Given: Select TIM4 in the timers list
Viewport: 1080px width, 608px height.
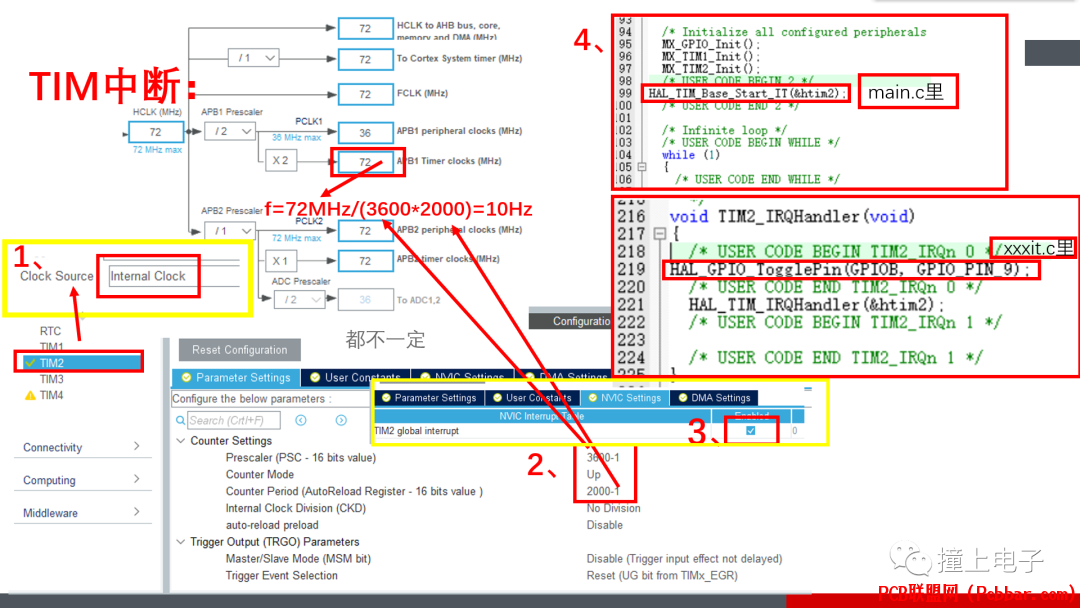Looking at the screenshot, I should tap(52, 395).
